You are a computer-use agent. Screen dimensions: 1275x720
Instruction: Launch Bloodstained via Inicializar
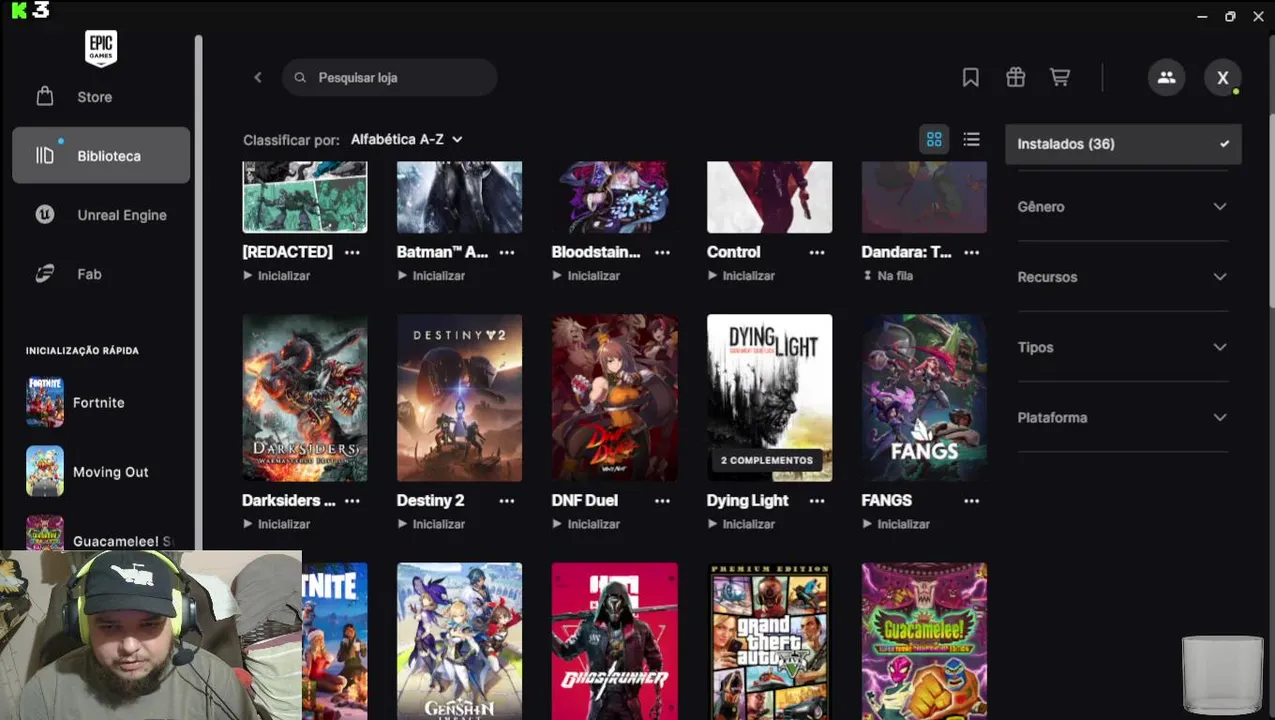pyautogui.click(x=587, y=275)
